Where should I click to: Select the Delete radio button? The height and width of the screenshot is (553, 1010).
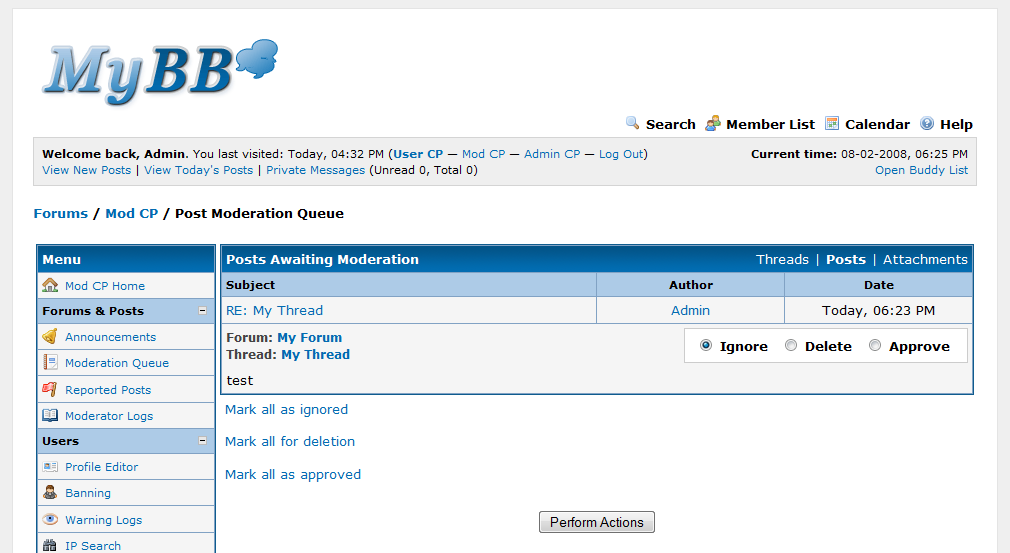[x=791, y=346]
